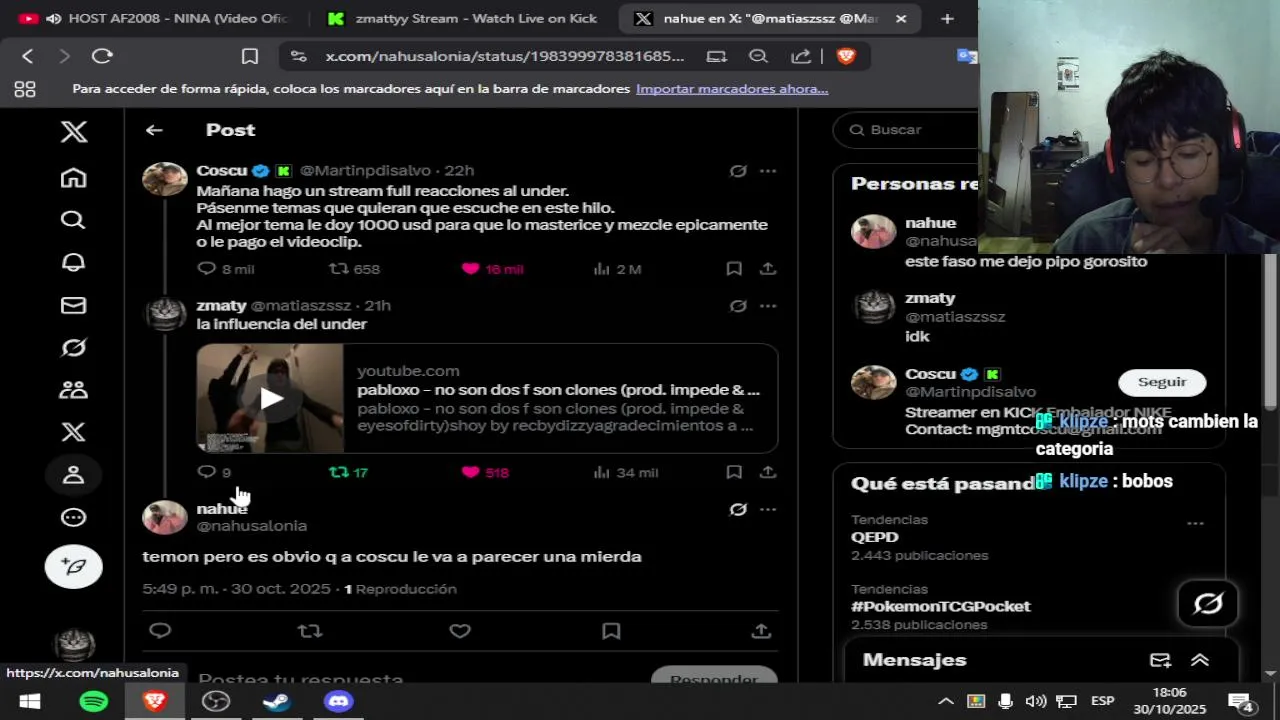Open QEPD trending topic
1280x720 pixels.
click(875, 537)
